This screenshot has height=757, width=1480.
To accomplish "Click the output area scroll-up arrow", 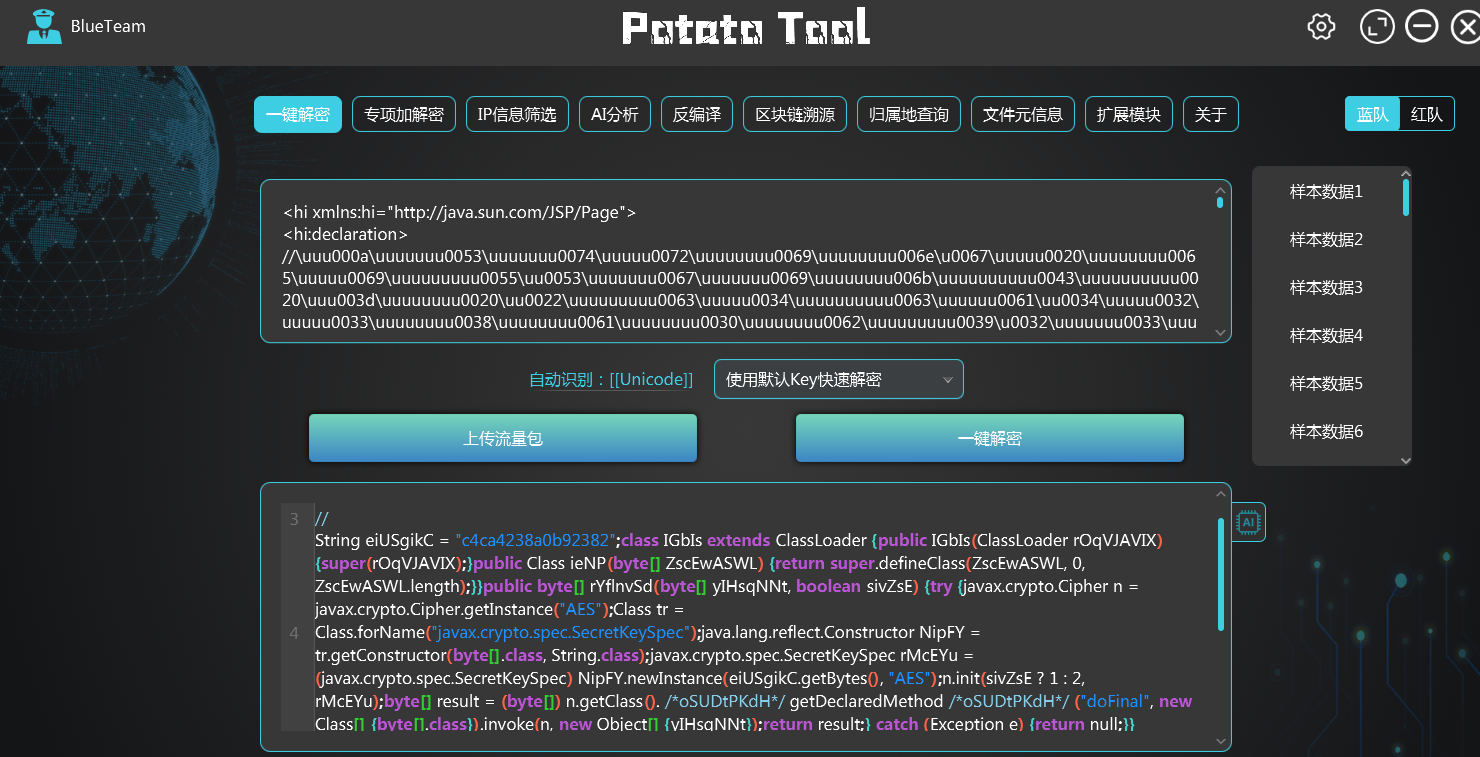I will pos(1220,493).
